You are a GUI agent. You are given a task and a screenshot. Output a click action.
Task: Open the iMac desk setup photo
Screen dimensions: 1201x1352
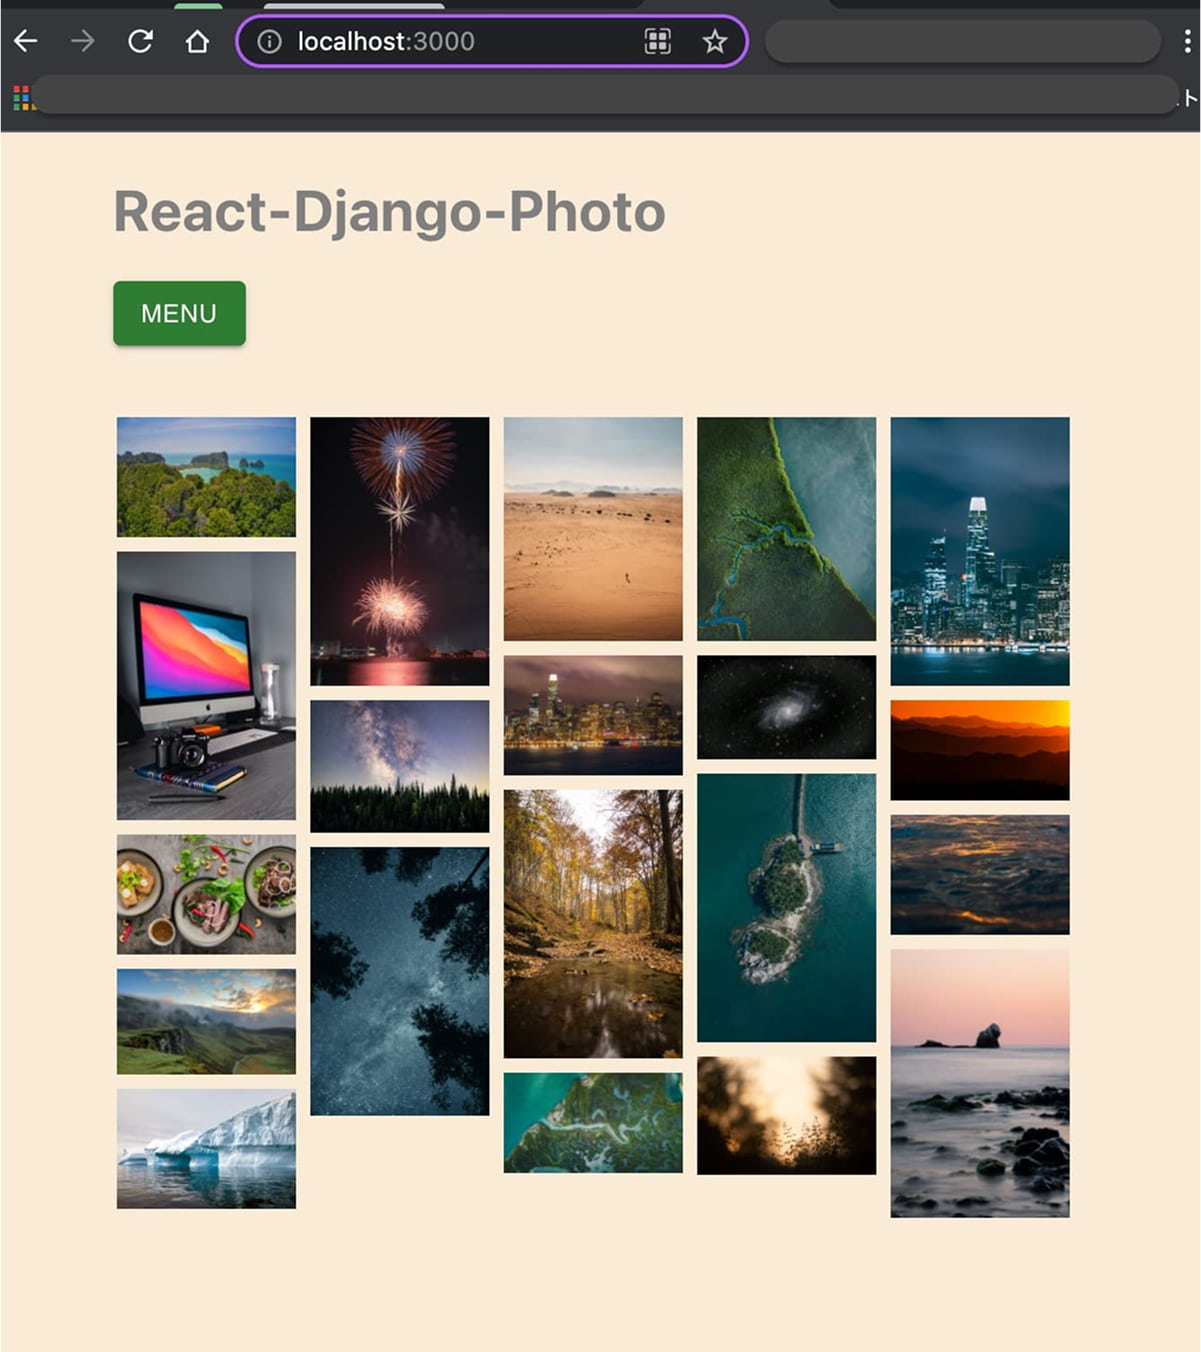(206, 685)
